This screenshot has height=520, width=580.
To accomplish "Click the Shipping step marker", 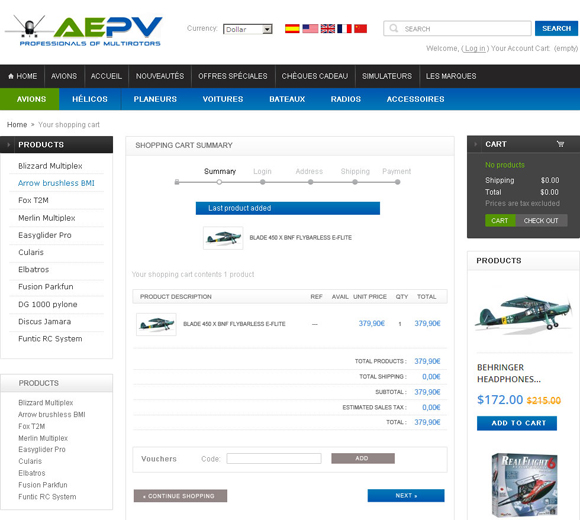I will click(x=355, y=182).
